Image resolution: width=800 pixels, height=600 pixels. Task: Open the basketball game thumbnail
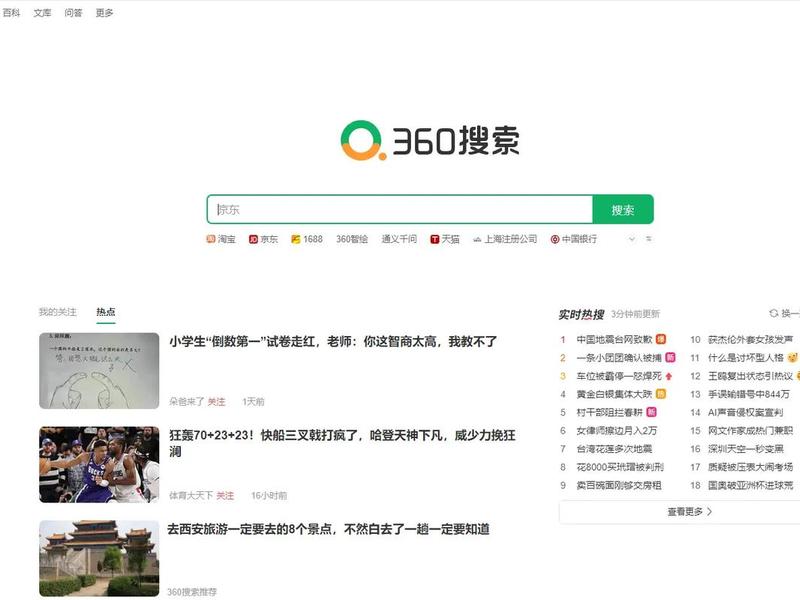[99, 464]
